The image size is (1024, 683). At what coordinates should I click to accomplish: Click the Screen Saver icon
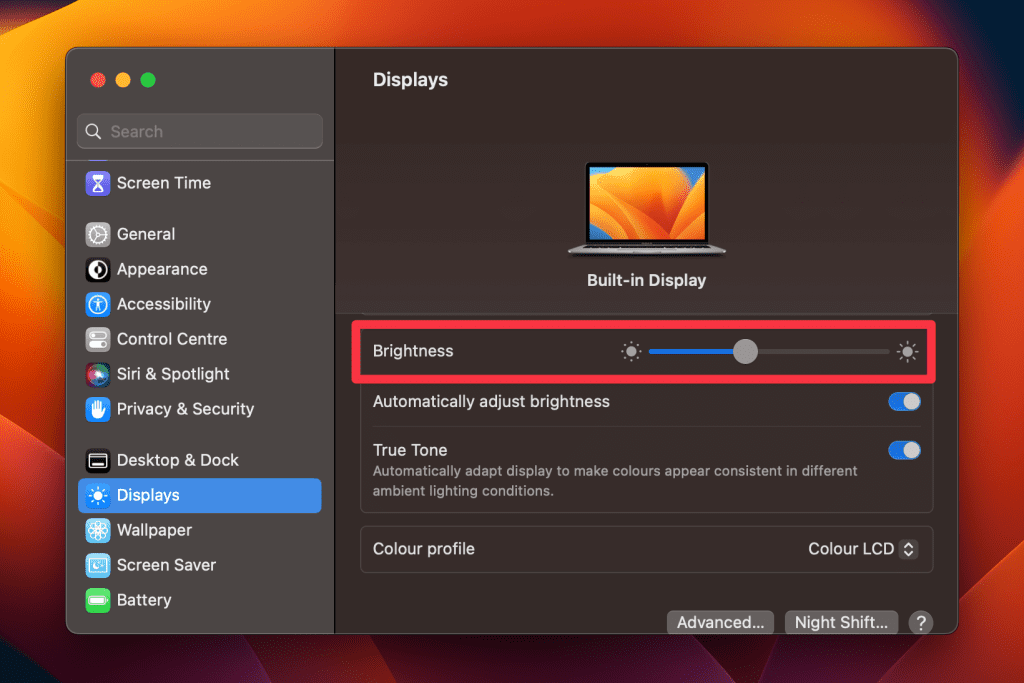97,565
